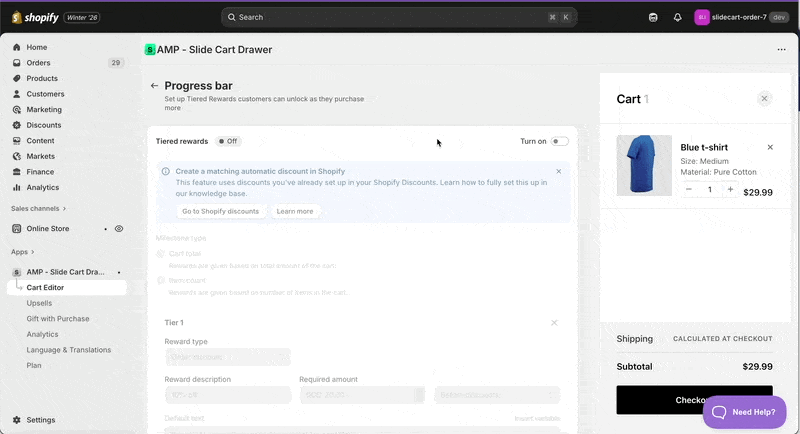Decrease Blue t-shirt quantity
The height and width of the screenshot is (434, 800).
689,189
